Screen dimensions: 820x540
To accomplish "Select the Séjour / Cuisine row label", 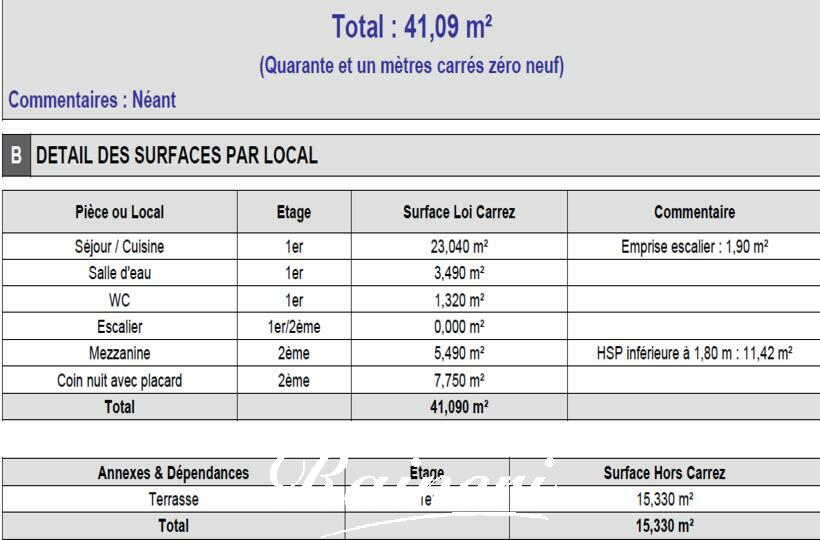I will coord(119,246).
